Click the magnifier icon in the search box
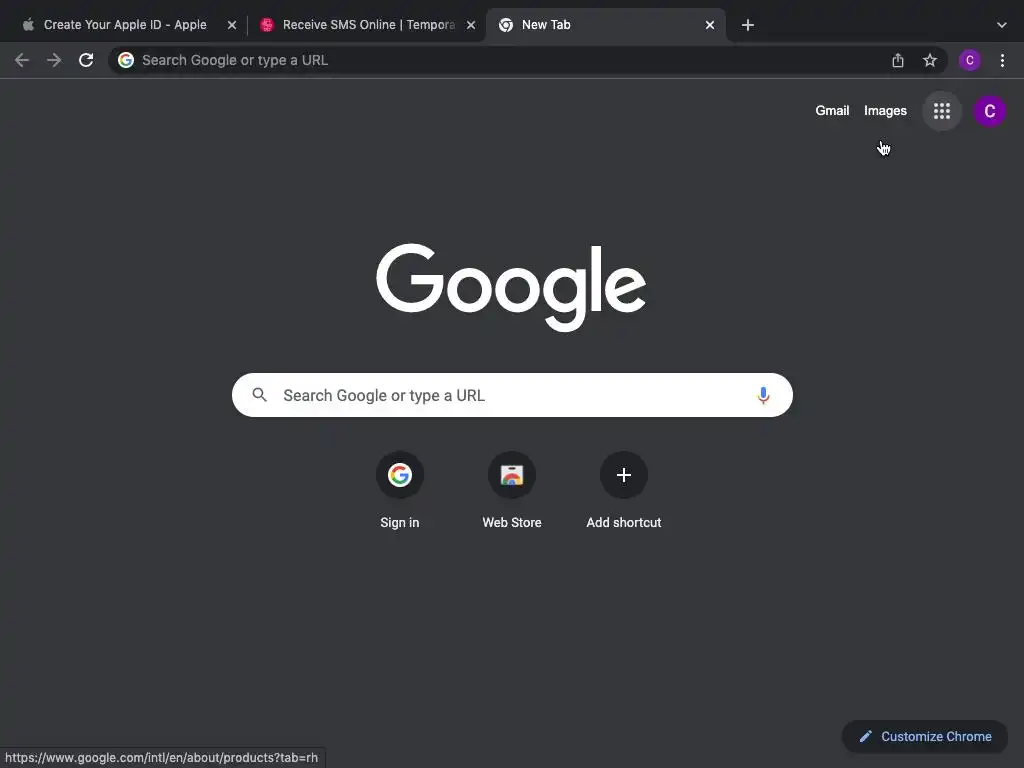This screenshot has height=768, width=1024. (260, 395)
